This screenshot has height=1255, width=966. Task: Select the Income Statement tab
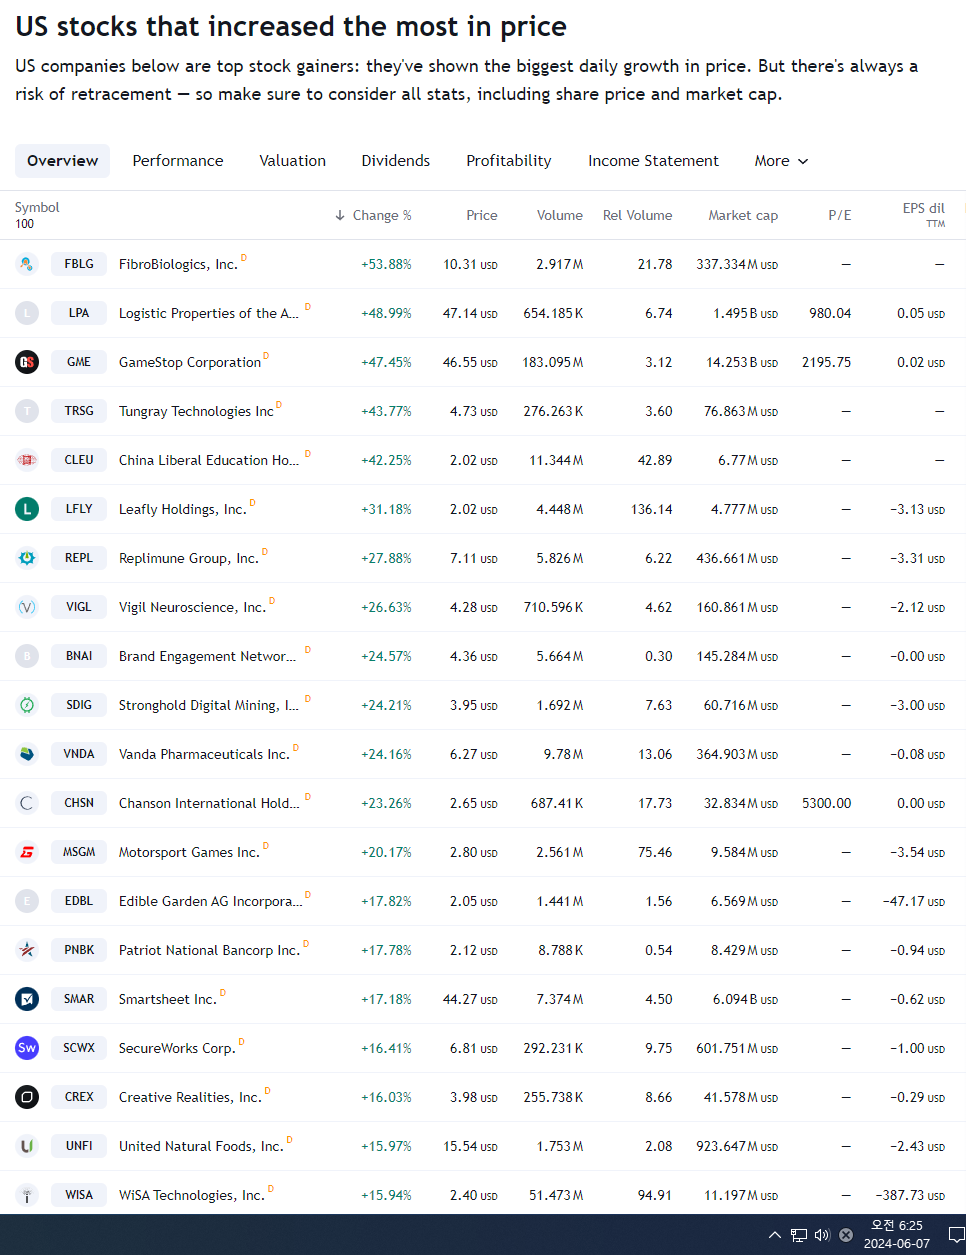pyautogui.click(x=653, y=161)
